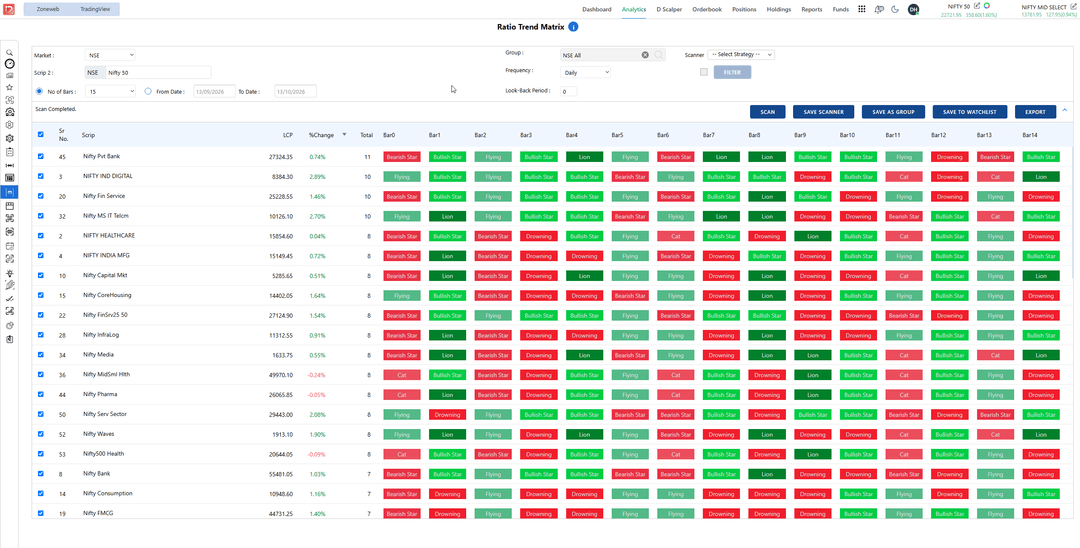
Task: Click the SCAN button
Action: pyautogui.click(x=767, y=112)
